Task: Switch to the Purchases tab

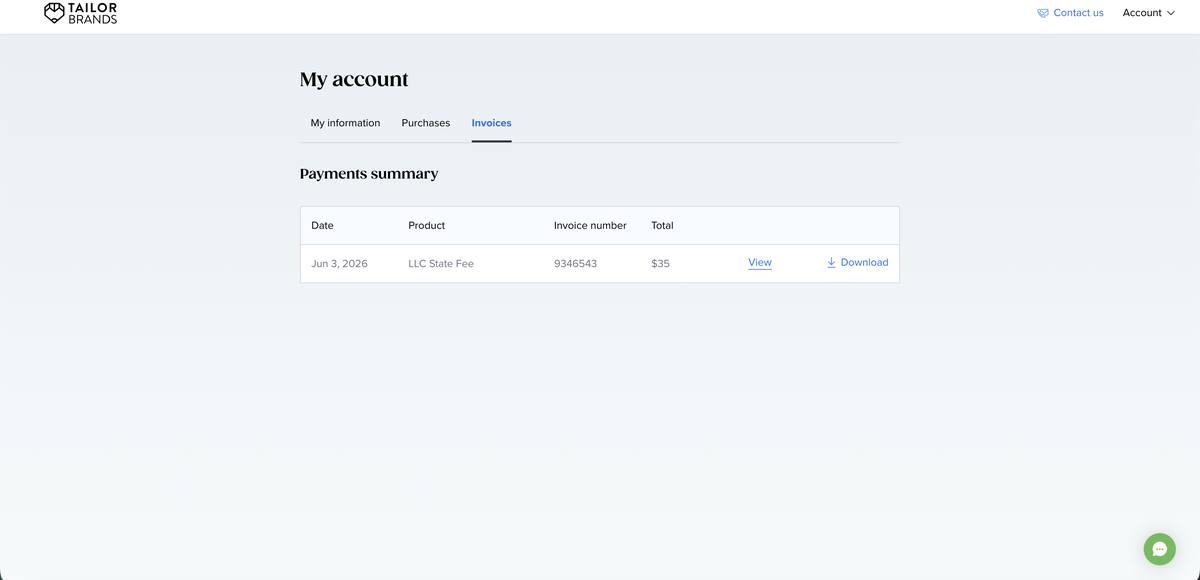Action: [x=426, y=123]
